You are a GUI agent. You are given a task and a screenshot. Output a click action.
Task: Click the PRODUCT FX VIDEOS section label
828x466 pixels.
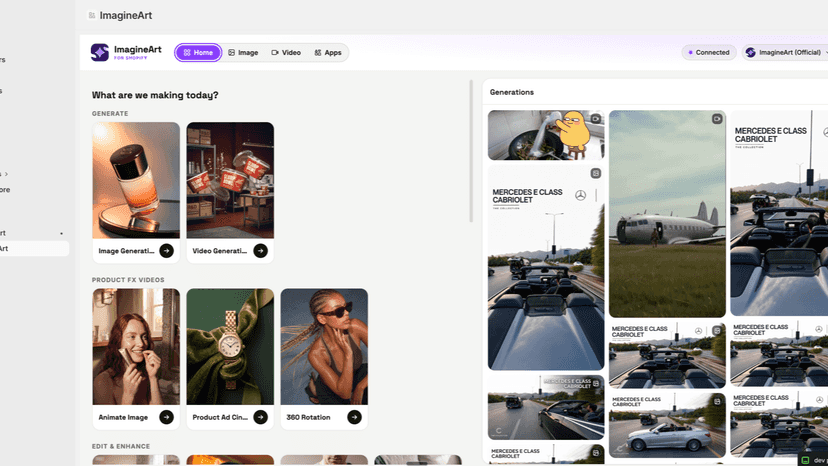[128, 280]
